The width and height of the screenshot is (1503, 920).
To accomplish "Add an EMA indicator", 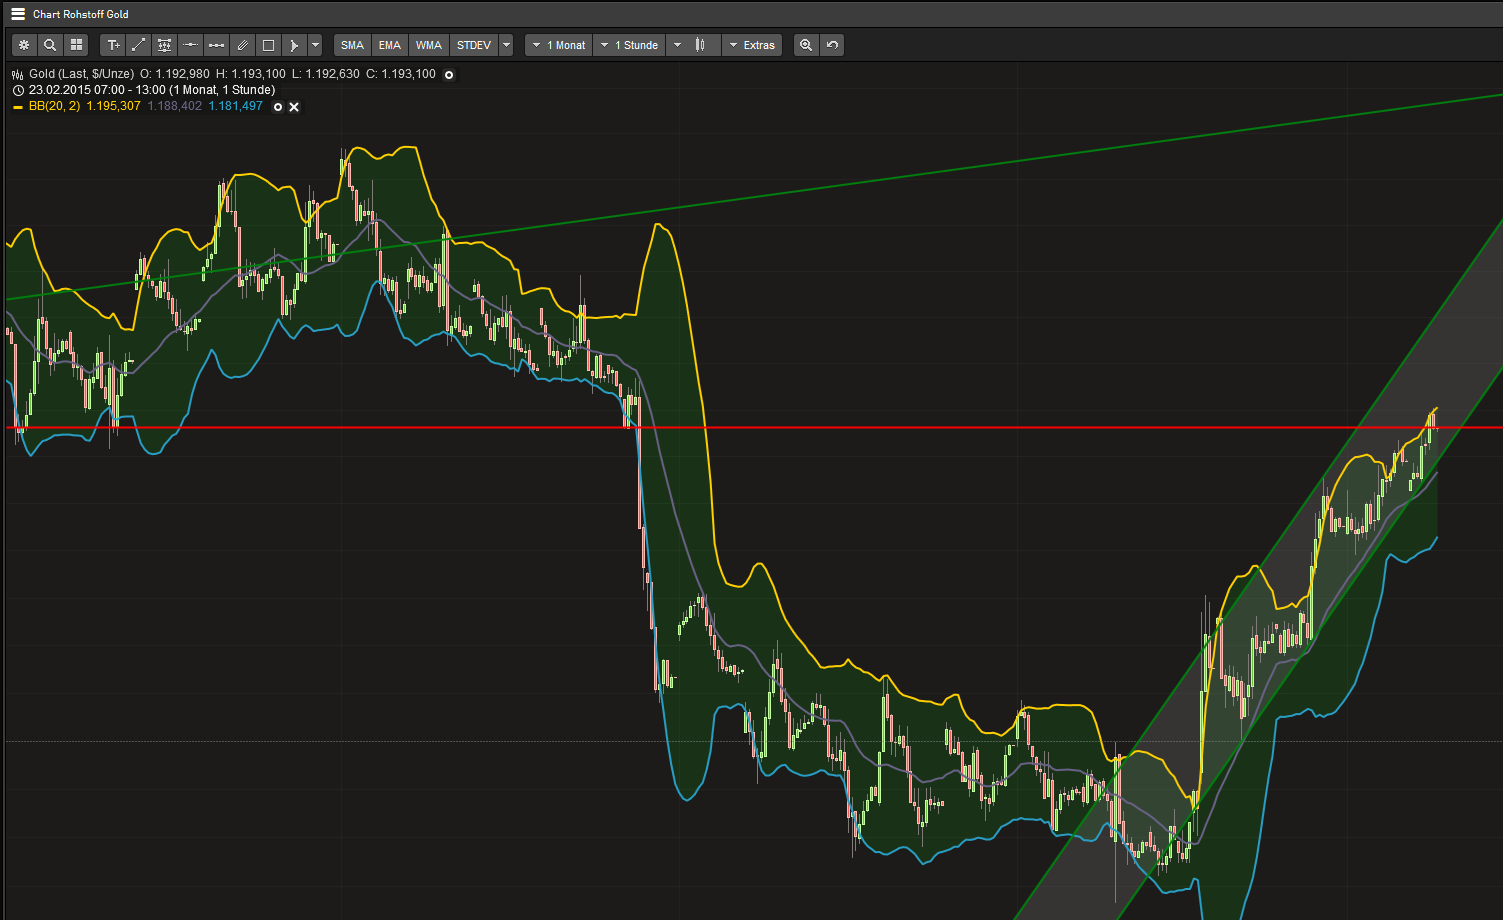I will pyautogui.click(x=390, y=45).
